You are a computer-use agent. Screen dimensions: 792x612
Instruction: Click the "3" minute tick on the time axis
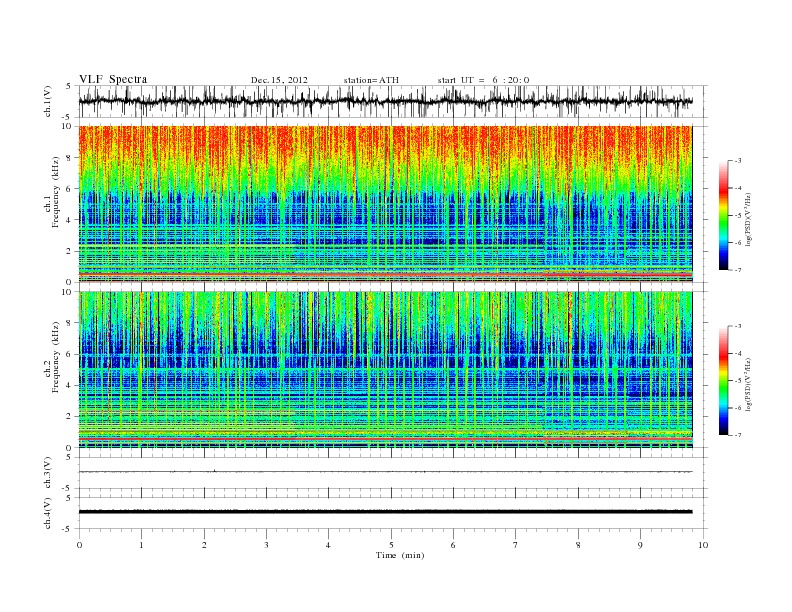tap(266, 545)
